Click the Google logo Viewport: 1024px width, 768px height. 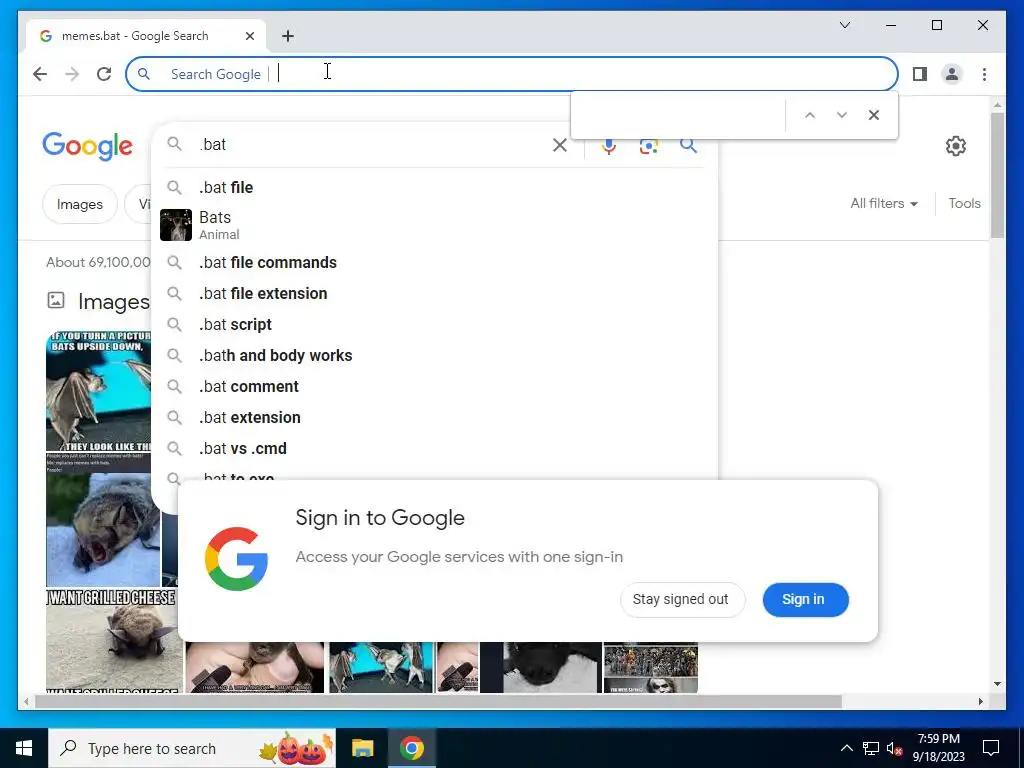click(x=88, y=146)
